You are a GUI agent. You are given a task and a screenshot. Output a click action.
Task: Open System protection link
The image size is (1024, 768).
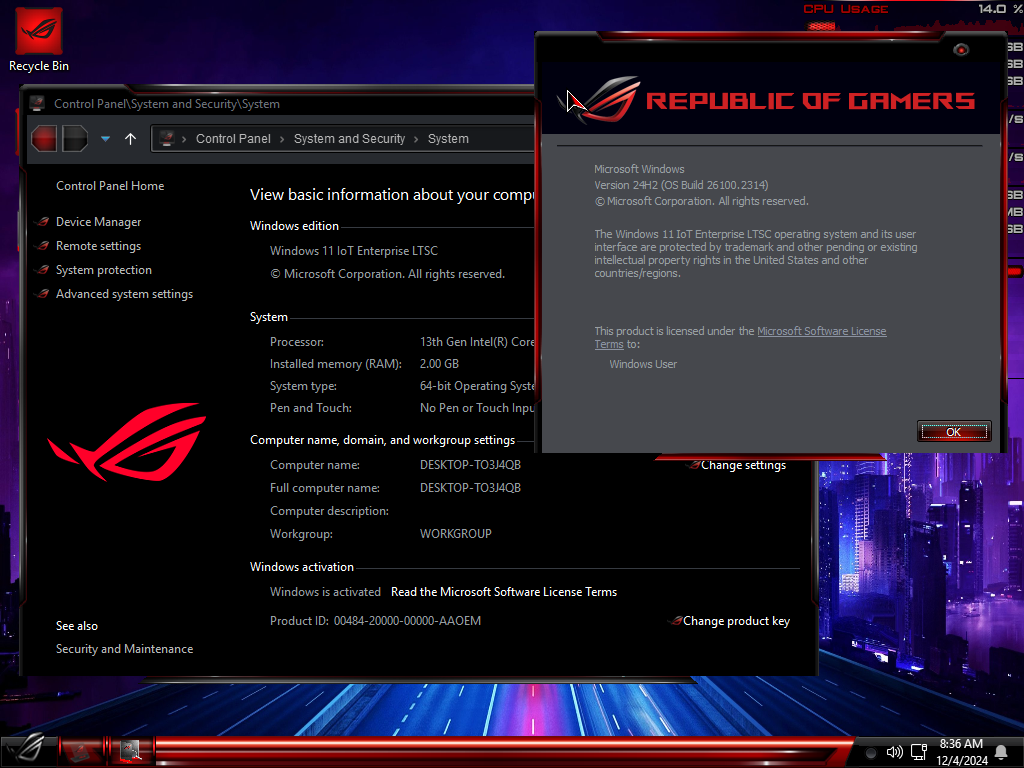click(104, 270)
